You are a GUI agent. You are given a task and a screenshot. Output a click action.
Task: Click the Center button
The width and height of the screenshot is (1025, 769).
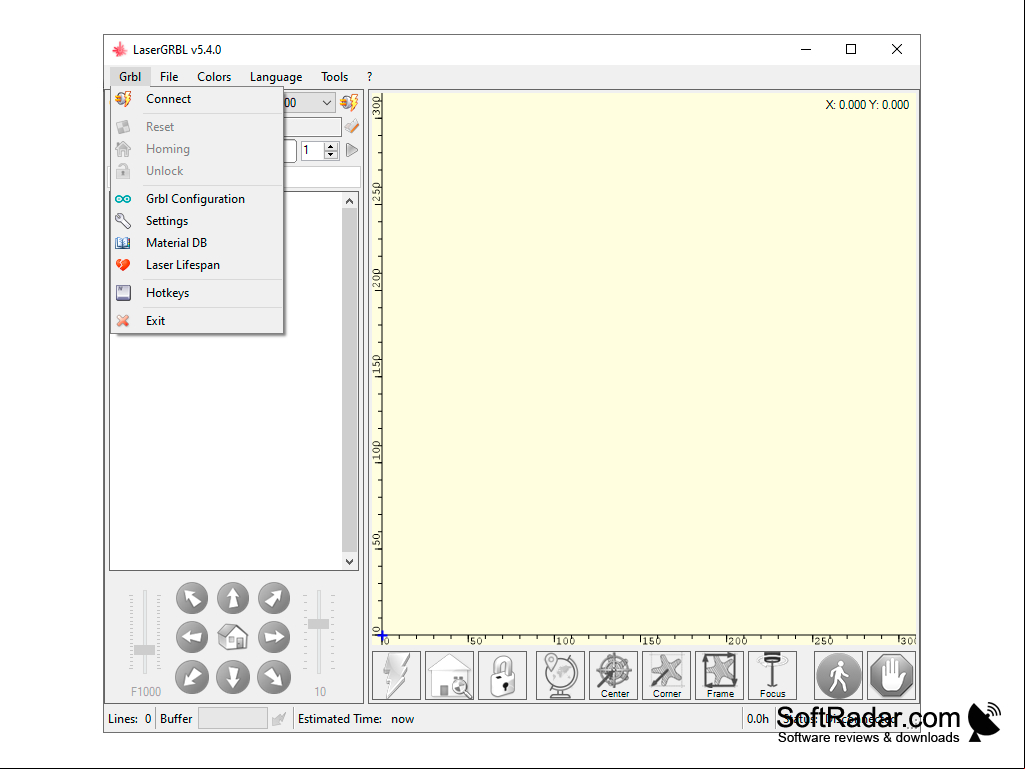613,675
